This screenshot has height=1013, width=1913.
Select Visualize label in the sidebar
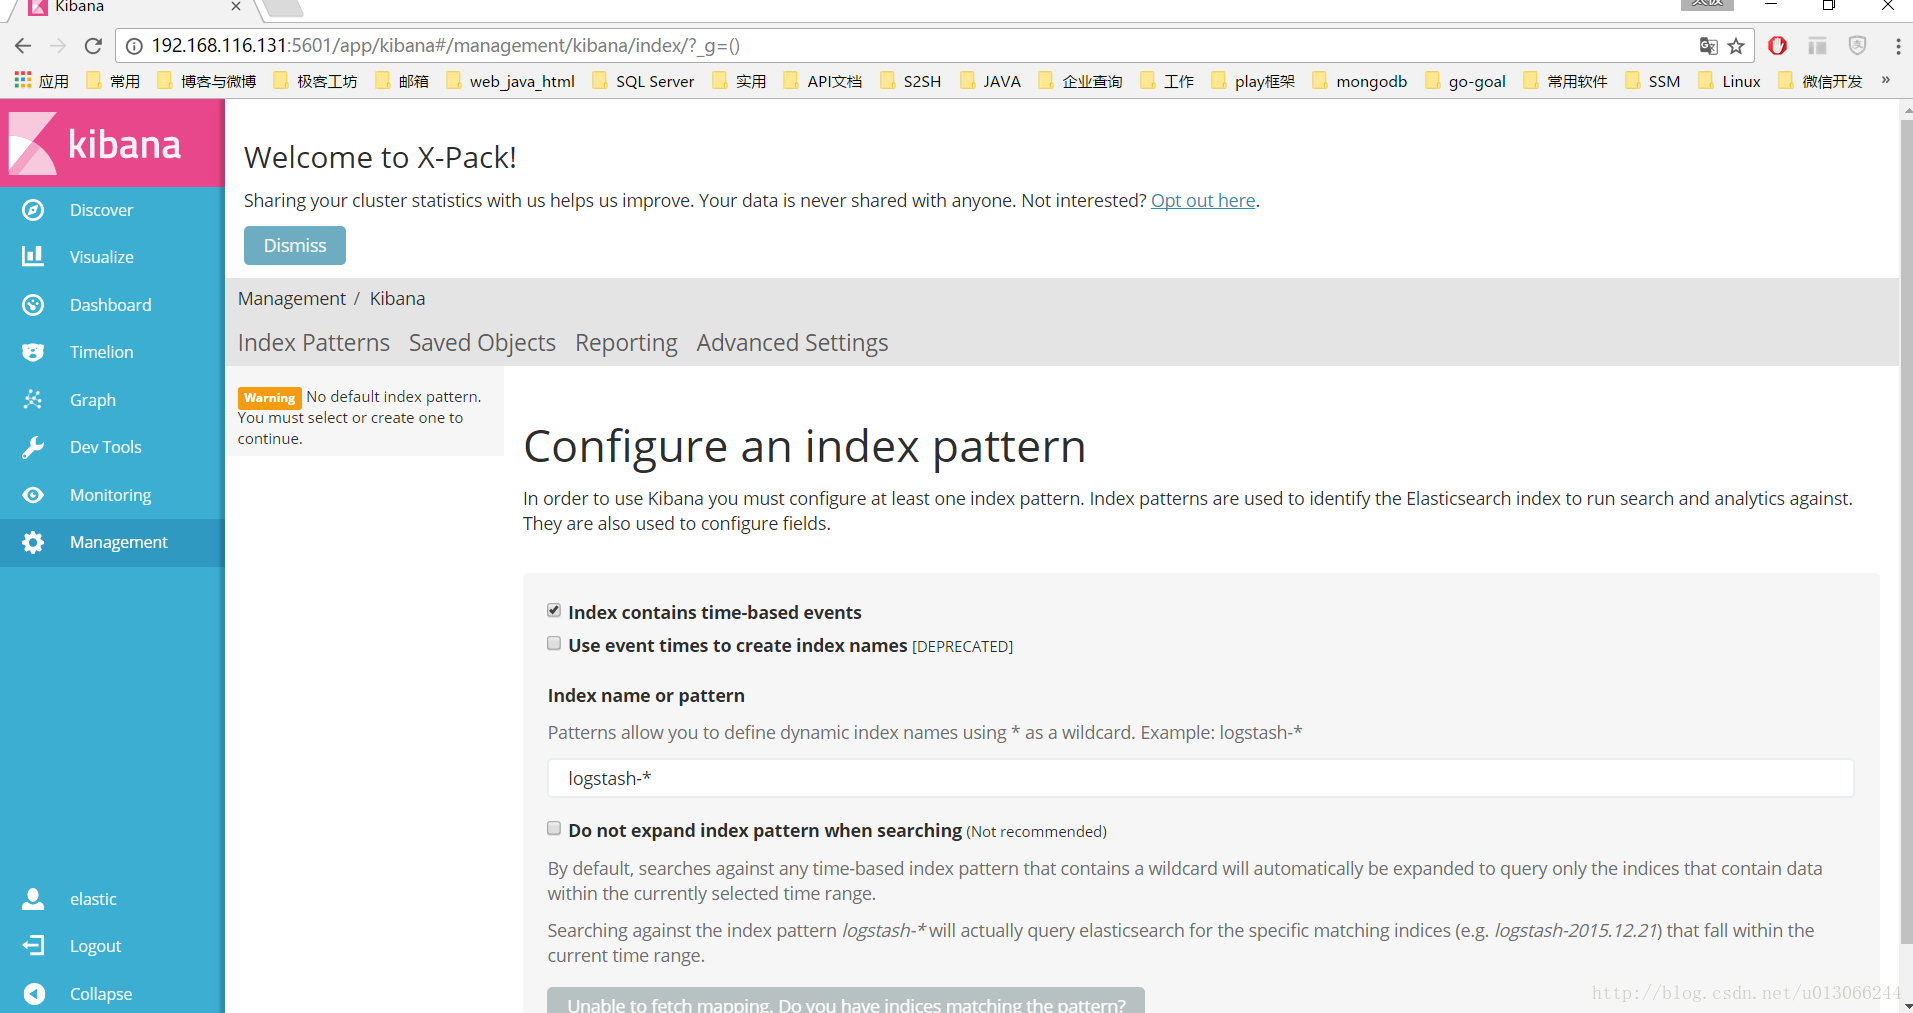click(102, 257)
